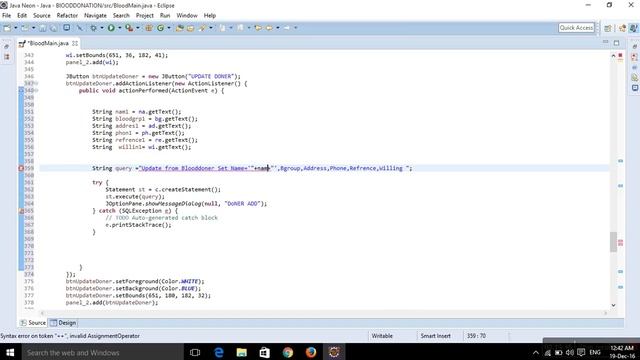This screenshot has height=360, width=640.
Task: Open the Back history dropdown arrow
Action: click(278, 28)
